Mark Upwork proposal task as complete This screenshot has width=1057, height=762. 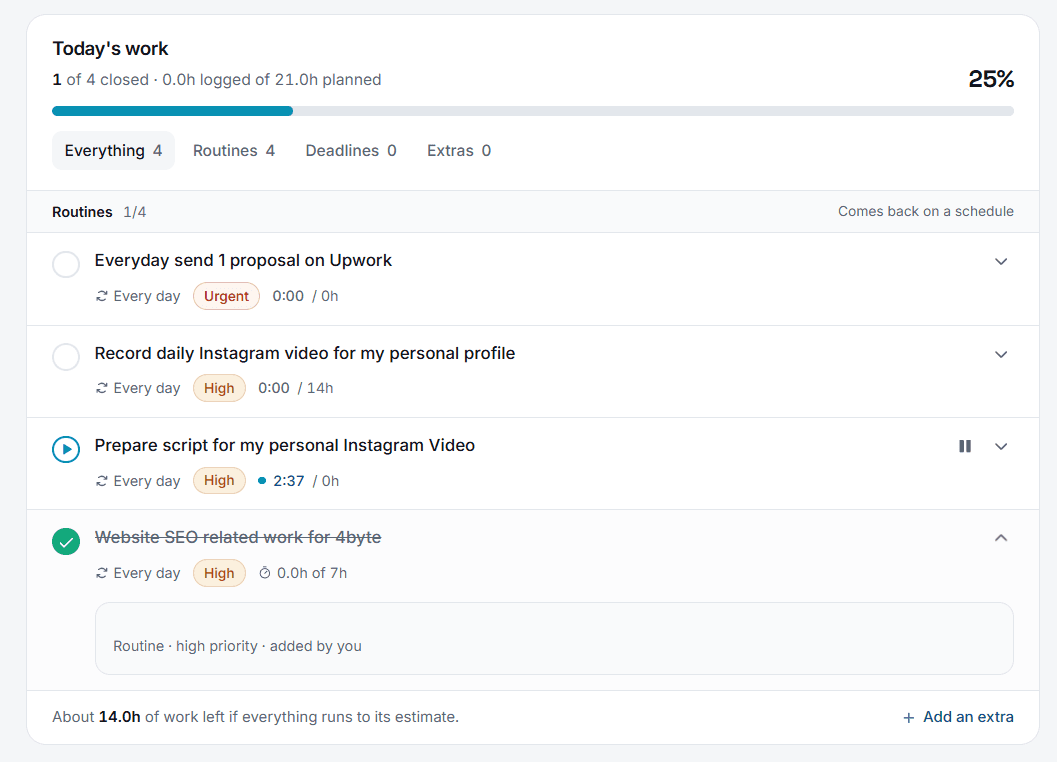(x=66, y=264)
